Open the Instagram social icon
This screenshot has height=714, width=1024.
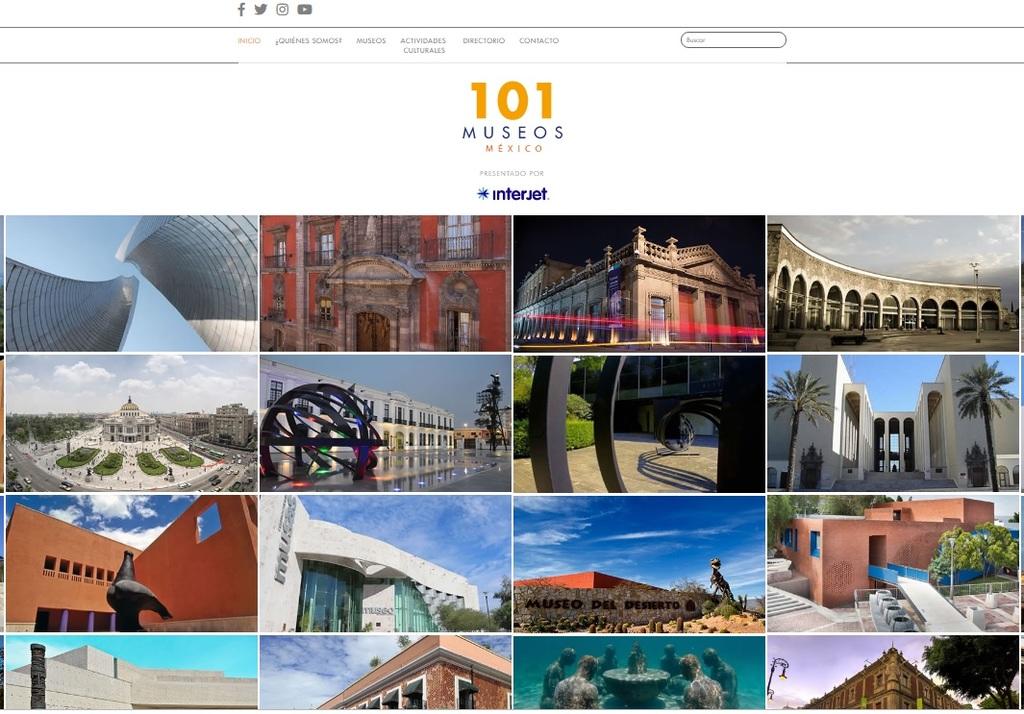click(x=283, y=10)
